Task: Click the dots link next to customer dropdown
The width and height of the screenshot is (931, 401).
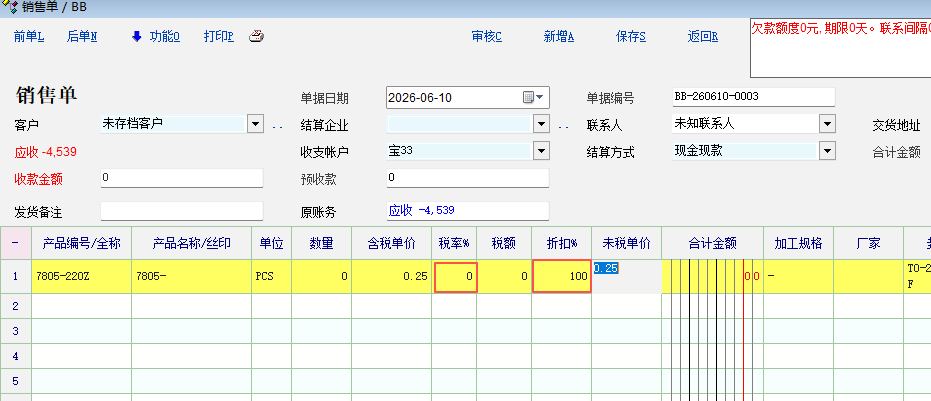Action: [278, 127]
